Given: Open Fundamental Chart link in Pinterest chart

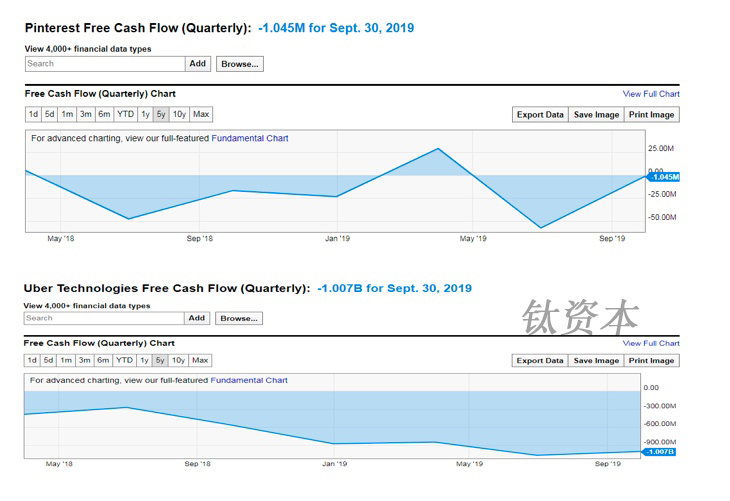Looking at the screenshot, I should [250, 138].
